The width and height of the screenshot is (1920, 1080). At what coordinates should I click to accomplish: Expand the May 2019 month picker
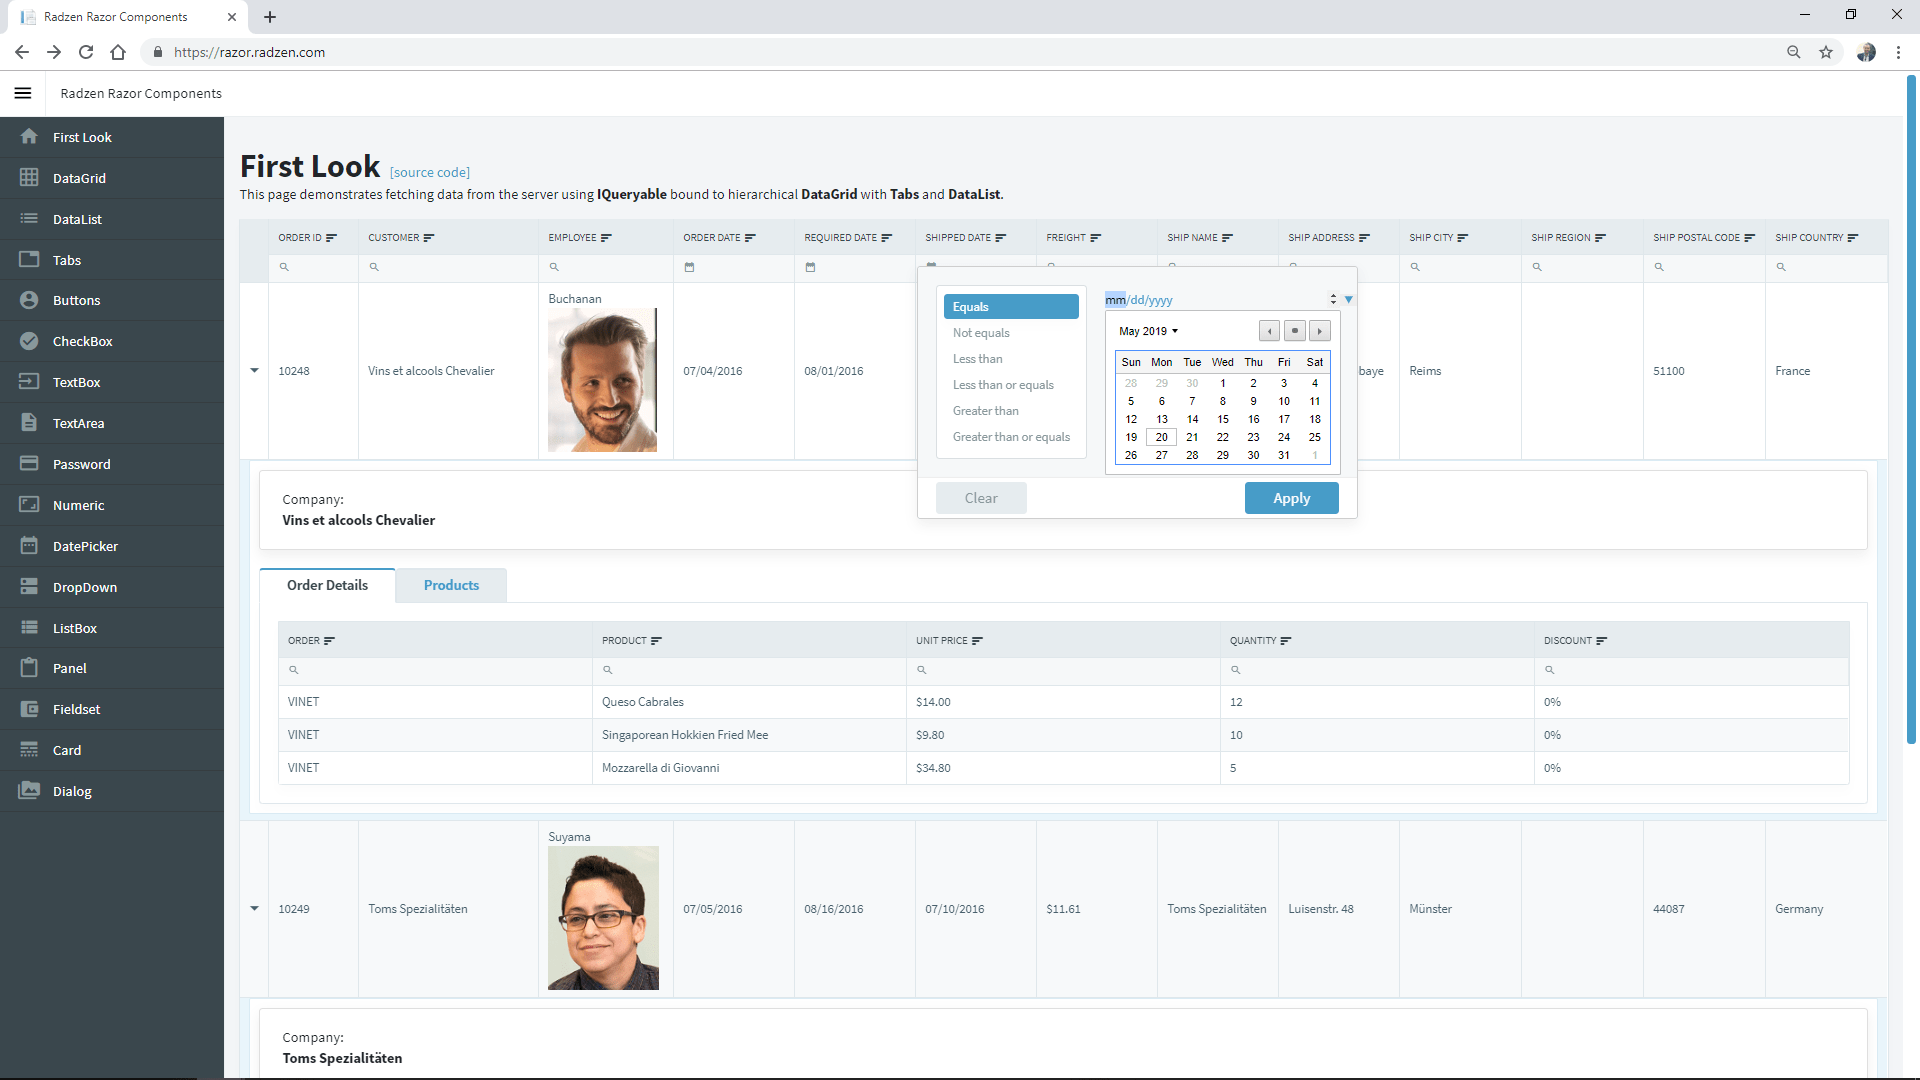coord(1149,331)
